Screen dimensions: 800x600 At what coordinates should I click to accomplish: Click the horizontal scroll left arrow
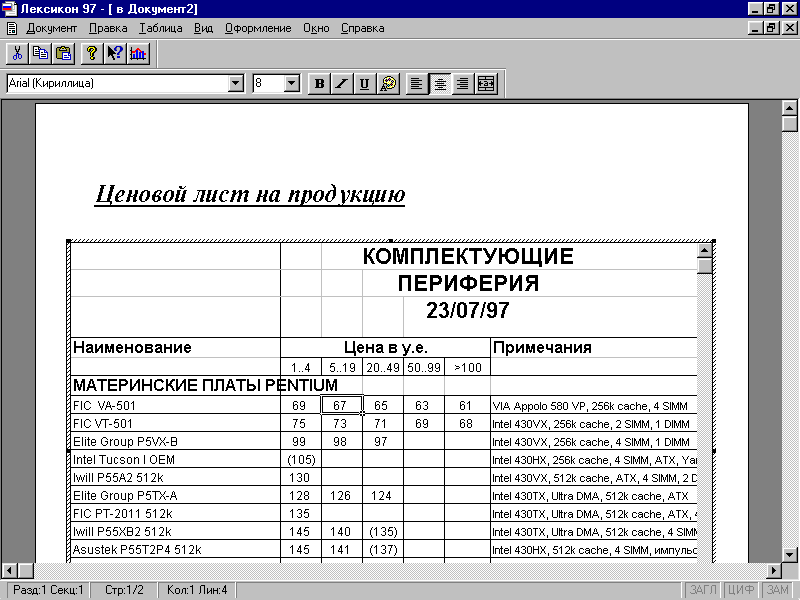pyautogui.click(x=10, y=570)
